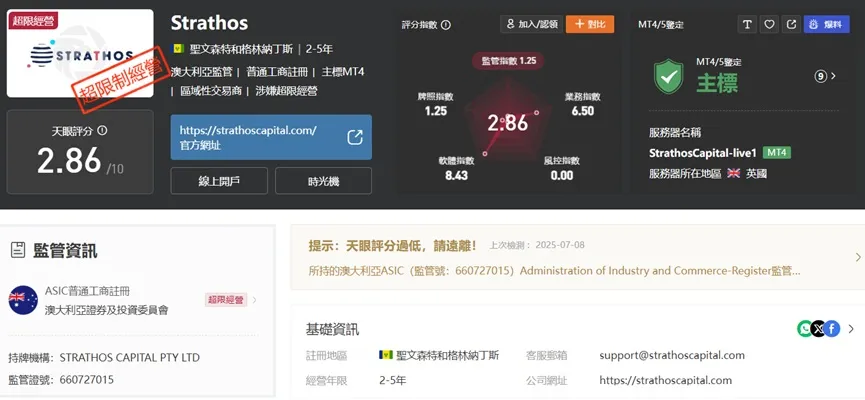This screenshot has height=400, width=865.
Task: Click the regulatory number 660727015
Action: coord(87,380)
